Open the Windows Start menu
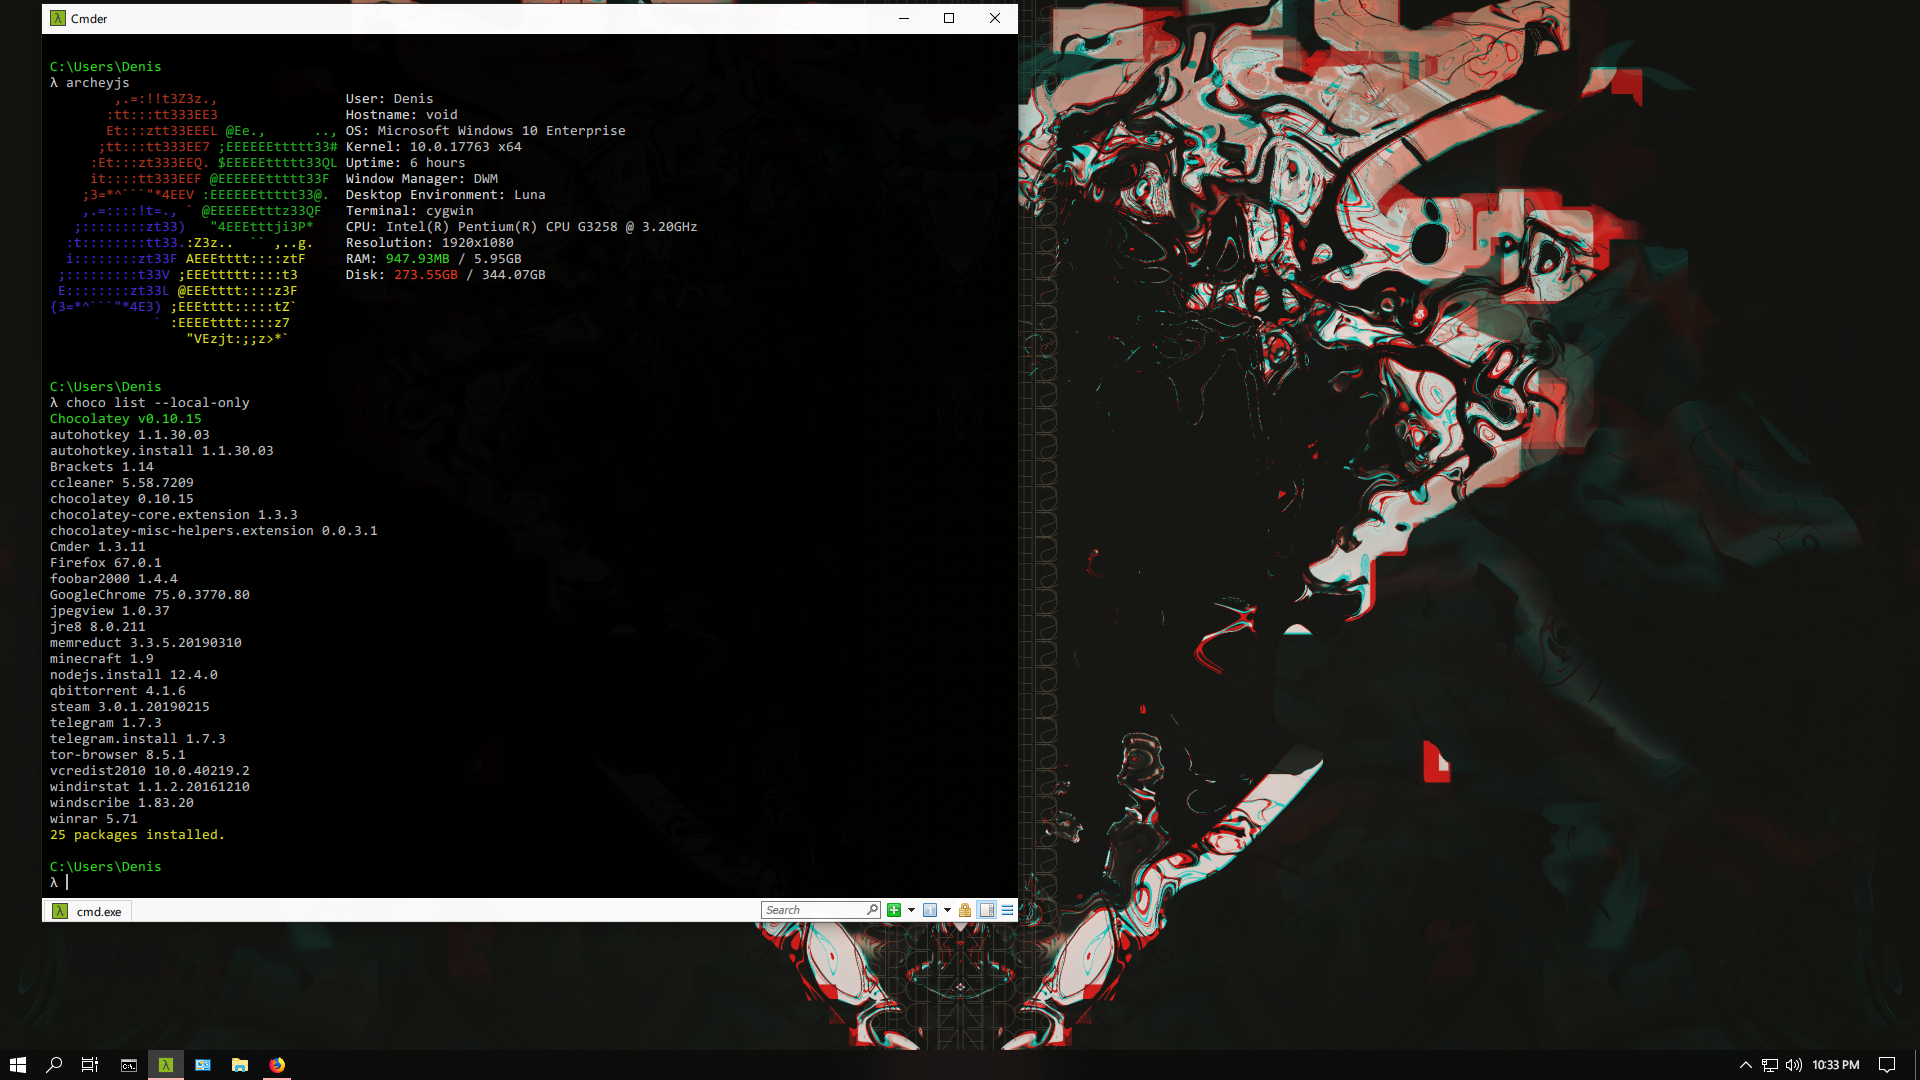Image resolution: width=1920 pixels, height=1080 pixels. click(18, 1065)
